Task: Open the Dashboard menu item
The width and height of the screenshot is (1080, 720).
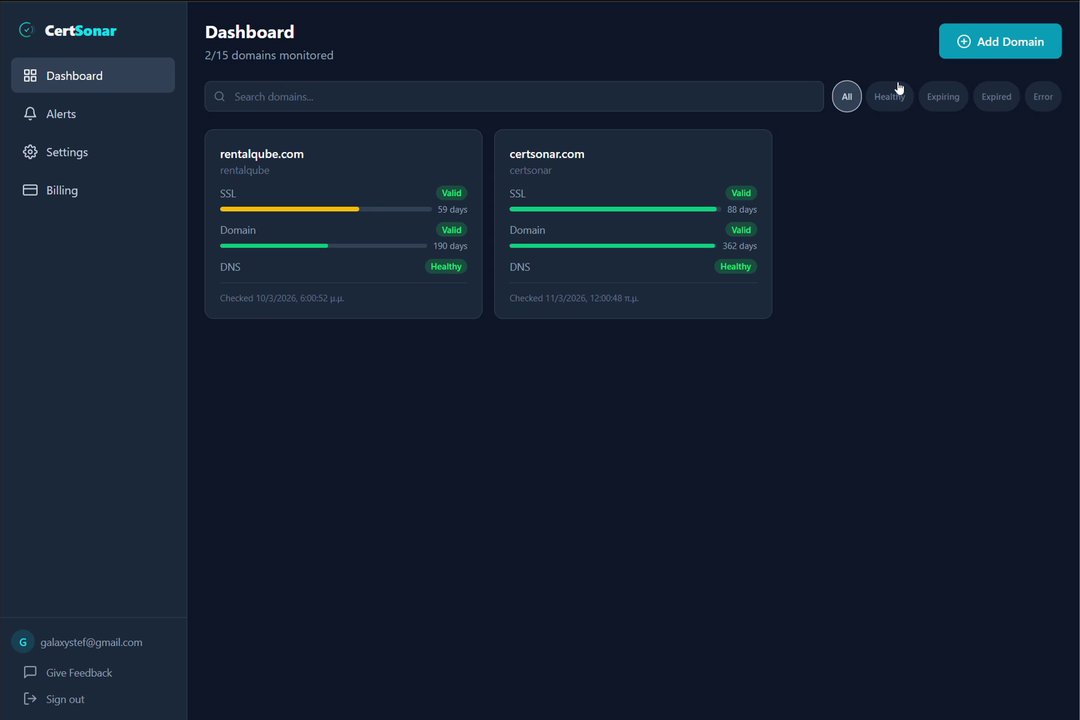Action: 93,75
